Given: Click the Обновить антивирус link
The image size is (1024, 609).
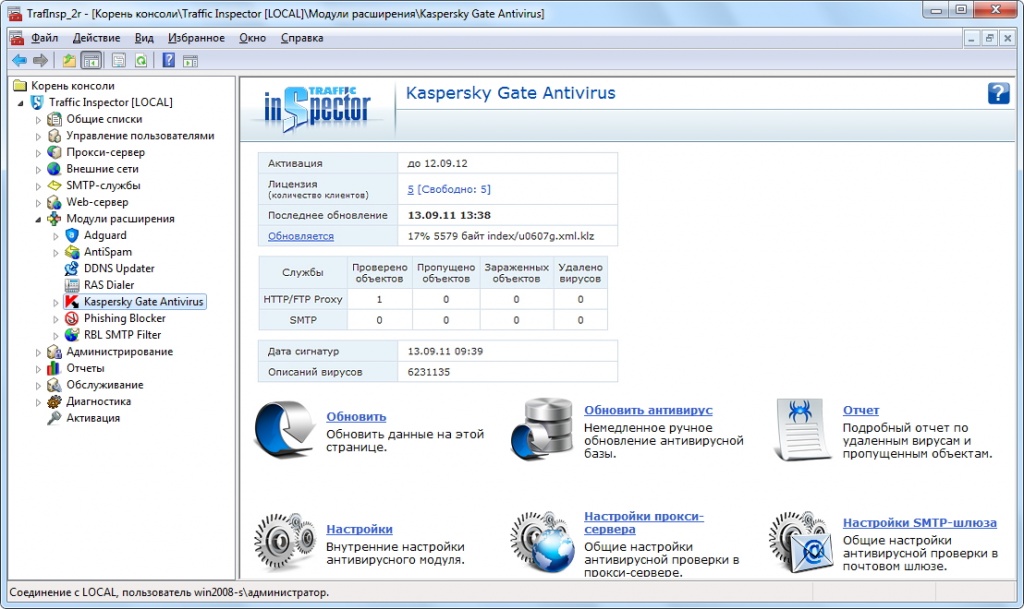Looking at the screenshot, I should click(648, 410).
